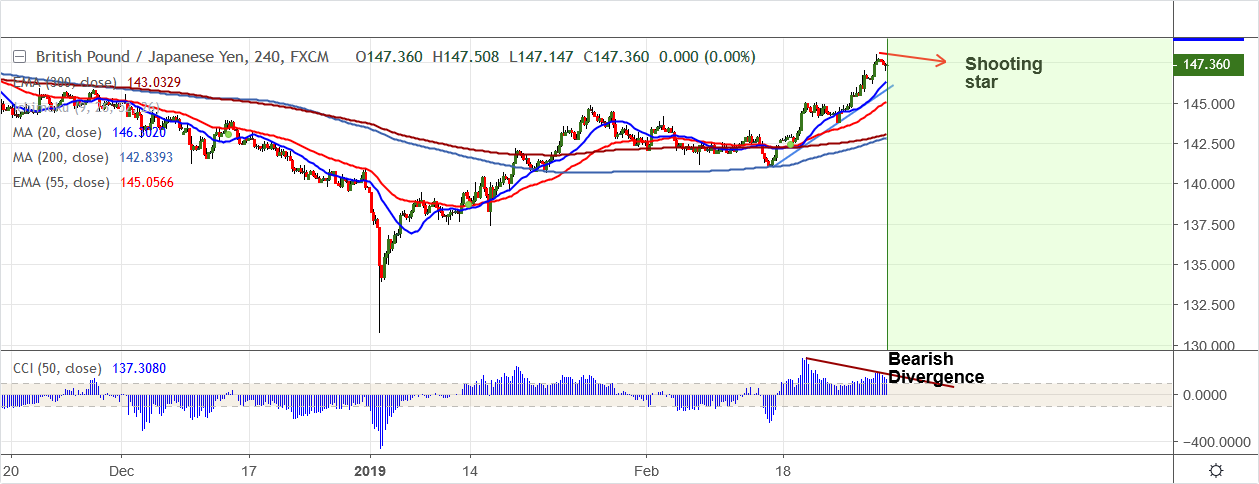Select the CCI (50, close) legend entry
Screen dimensions: 1259x484
click(57, 369)
